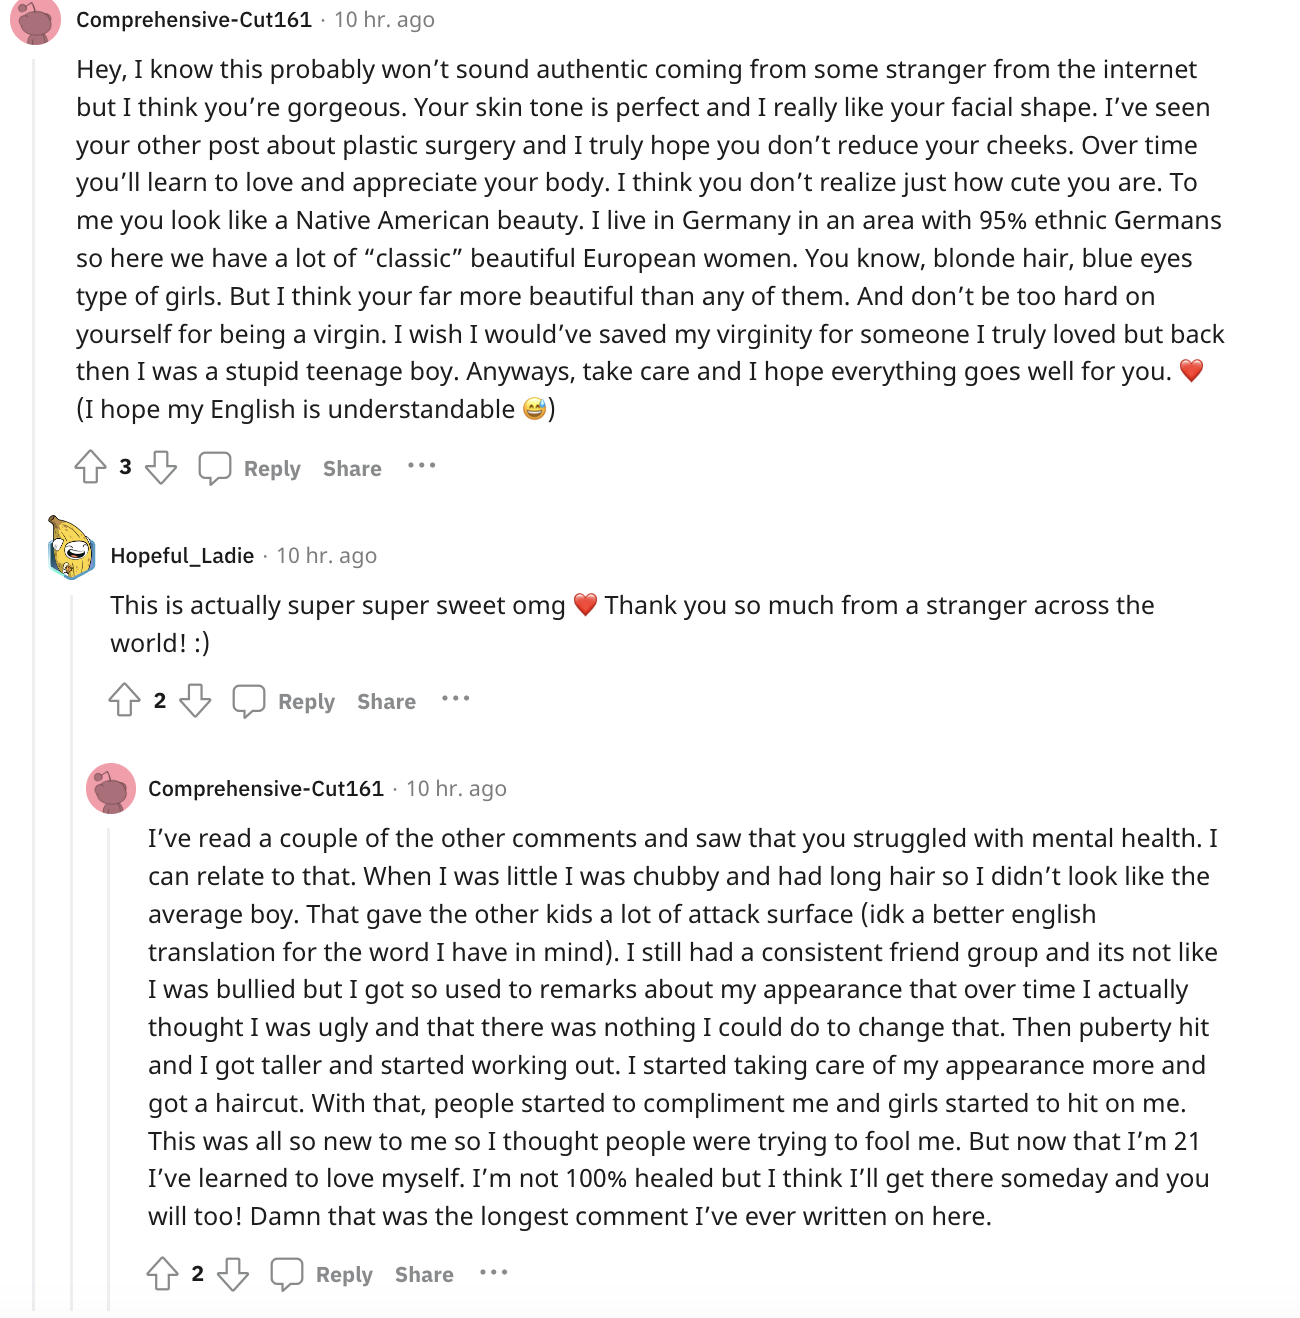Screen dimensions: 1300x1318
Task: Open Hopeful_Ladie's user profile link
Action: tap(182, 555)
